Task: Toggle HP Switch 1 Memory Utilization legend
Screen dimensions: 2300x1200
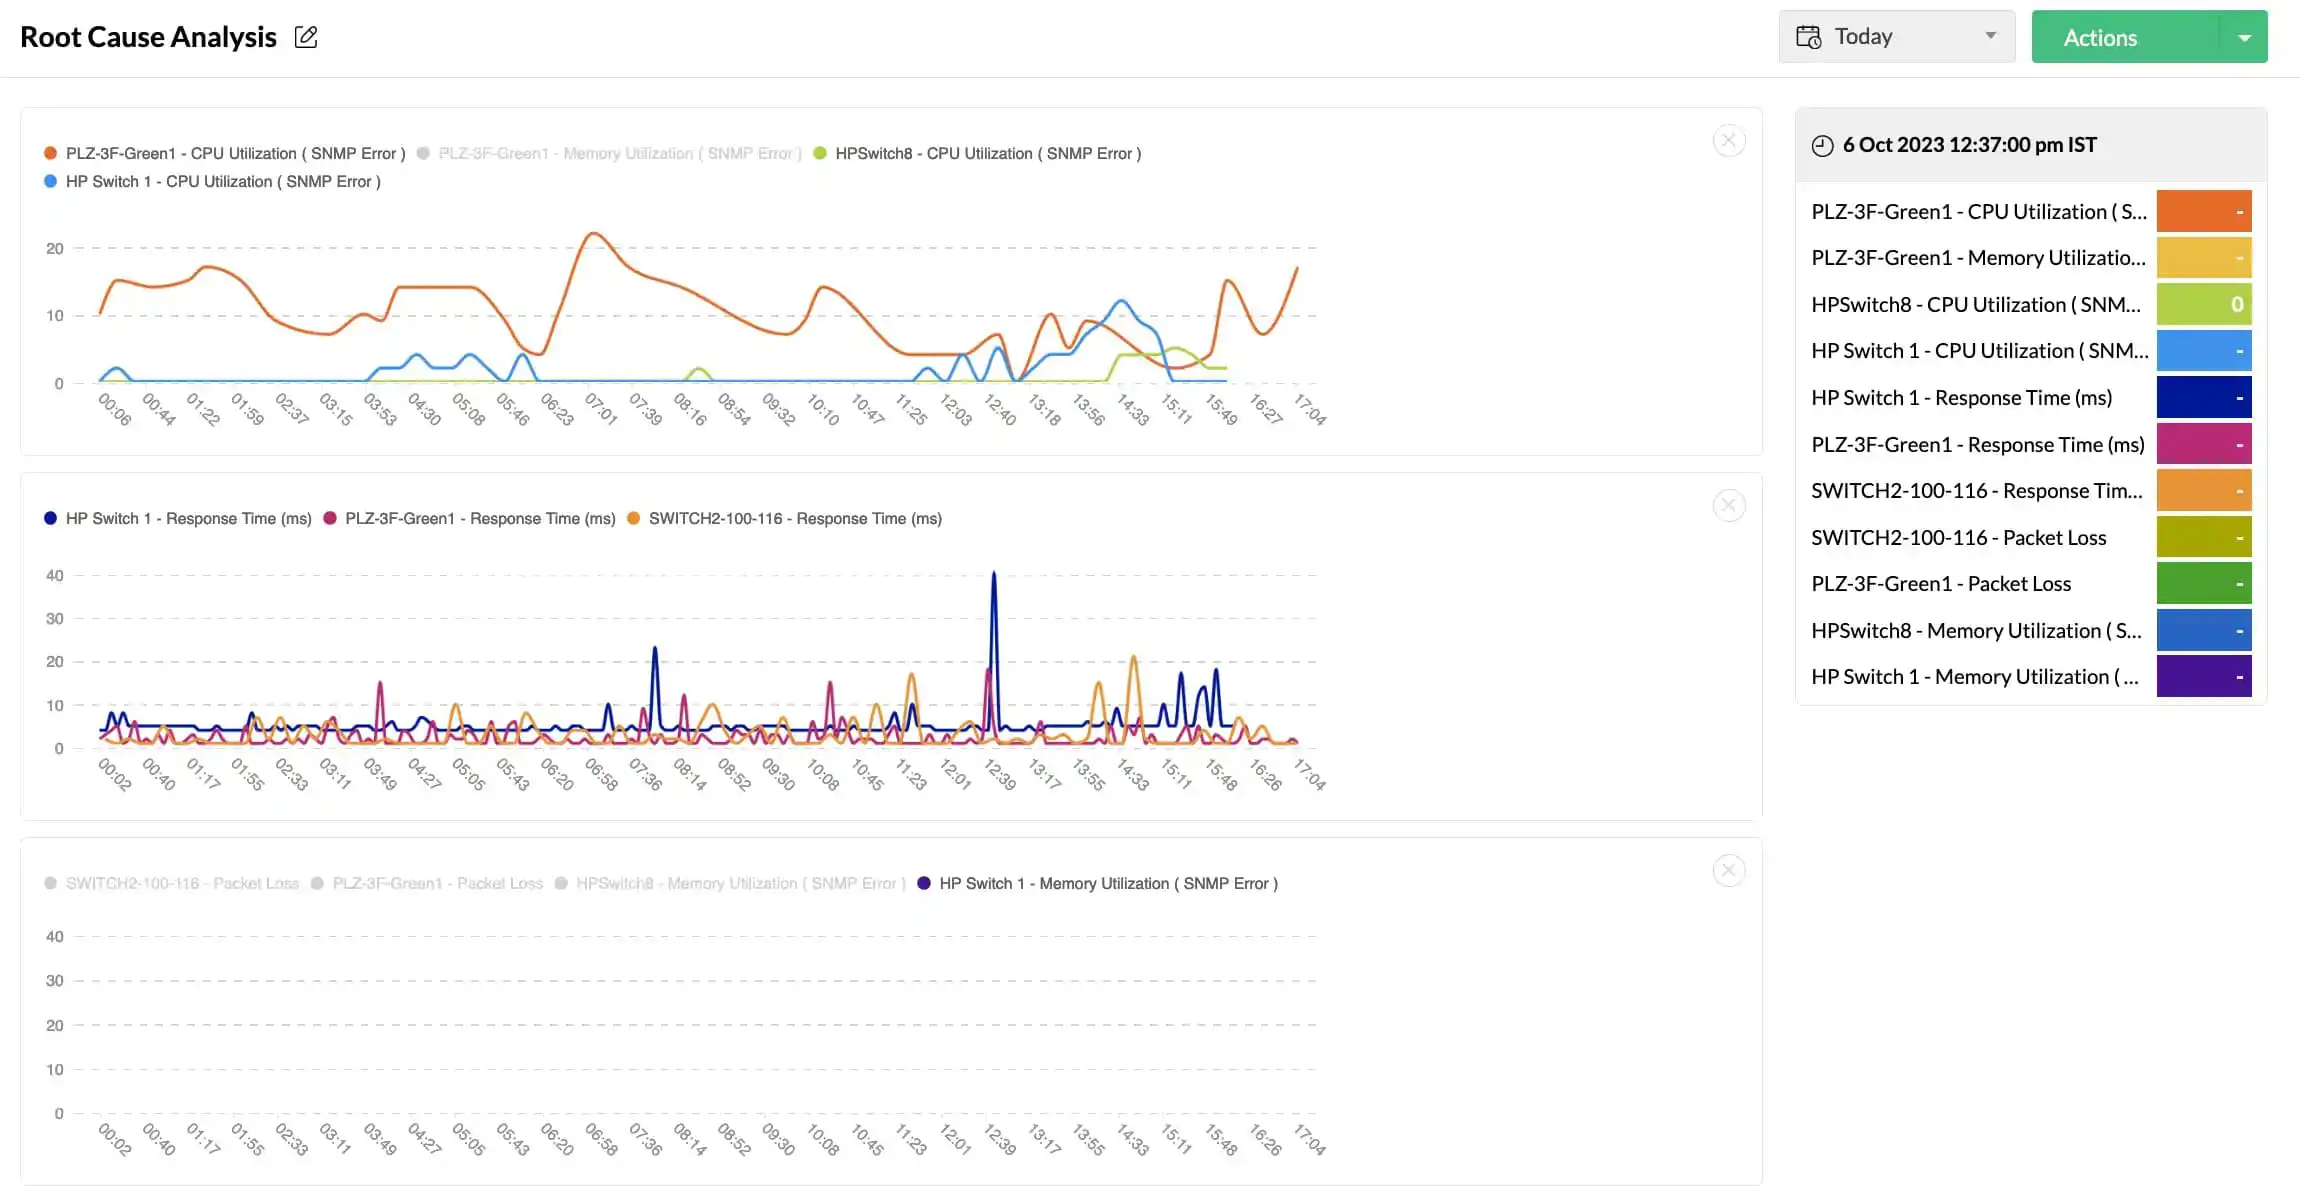Action: pyautogui.click(x=1108, y=884)
